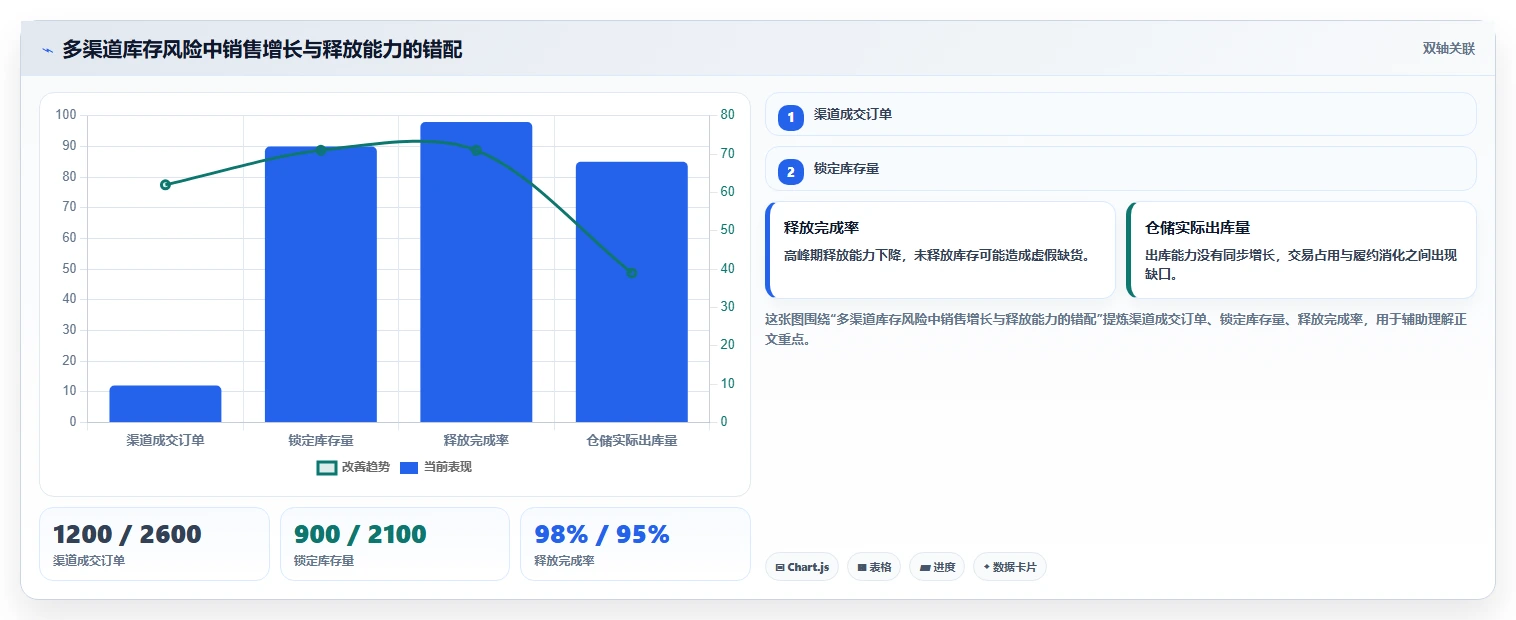Click the 进度 tag
The width and height of the screenshot is (1516, 620).
point(937,567)
